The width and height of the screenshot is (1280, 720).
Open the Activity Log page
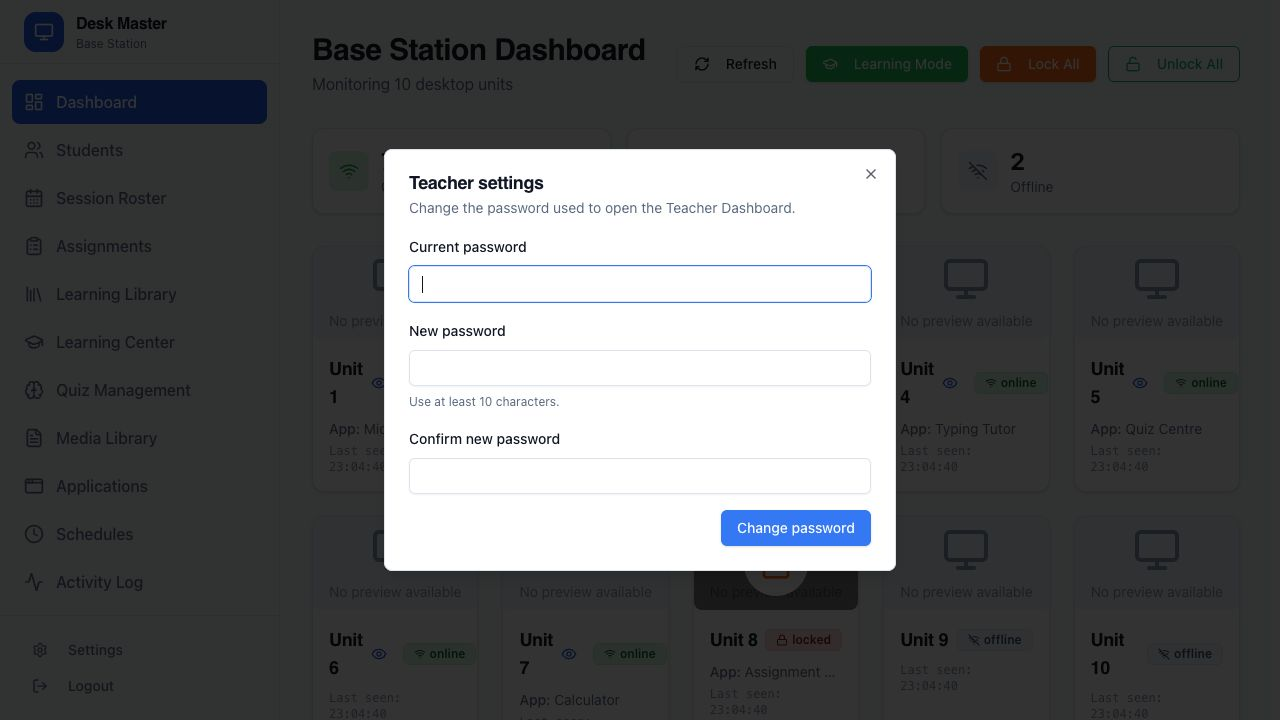point(139,582)
